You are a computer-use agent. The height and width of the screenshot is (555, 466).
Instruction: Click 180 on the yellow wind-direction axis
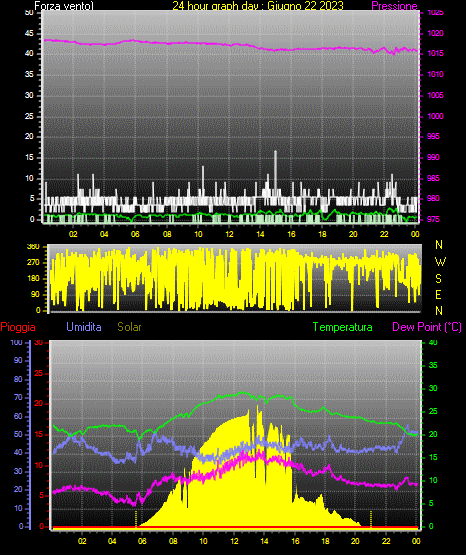tap(33, 279)
